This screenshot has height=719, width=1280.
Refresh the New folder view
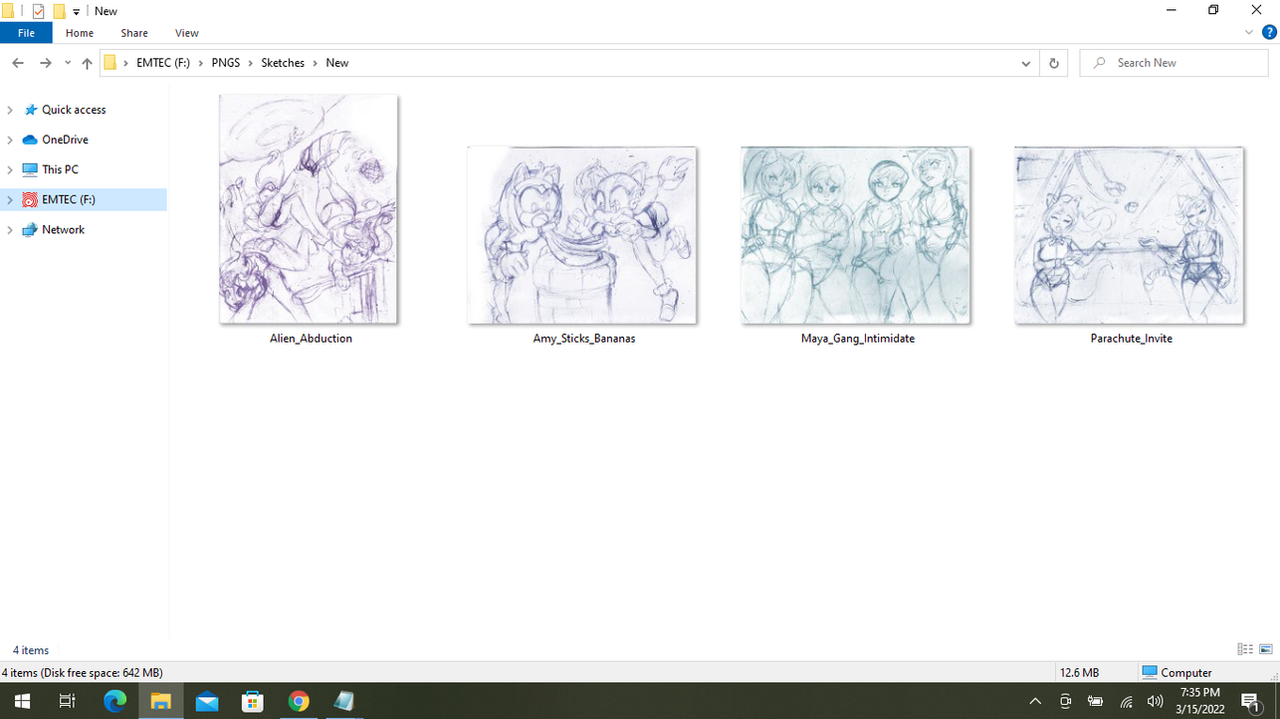tap(1053, 63)
